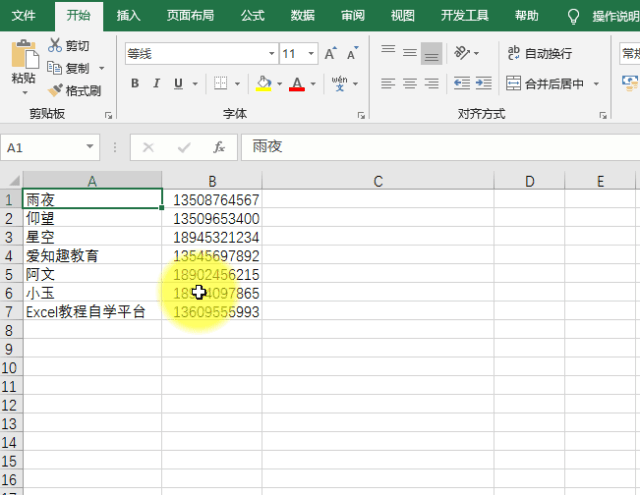The height and width of the screenshot is (495, 640).
Task: Select cell Excel教程自学平台
Action: click(92, 312)
